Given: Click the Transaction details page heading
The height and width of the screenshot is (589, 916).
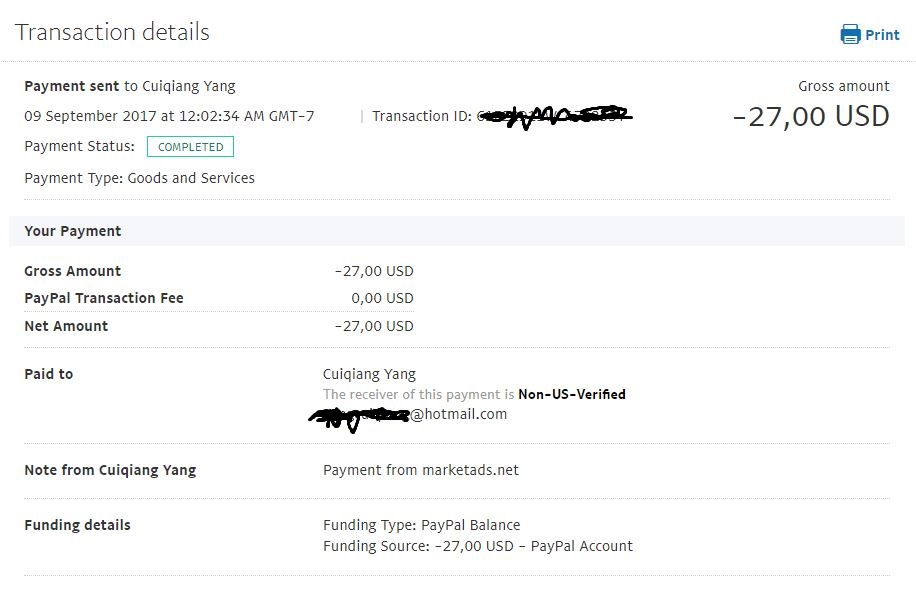Looking at the screenshot, I should (x=112, y=32).
